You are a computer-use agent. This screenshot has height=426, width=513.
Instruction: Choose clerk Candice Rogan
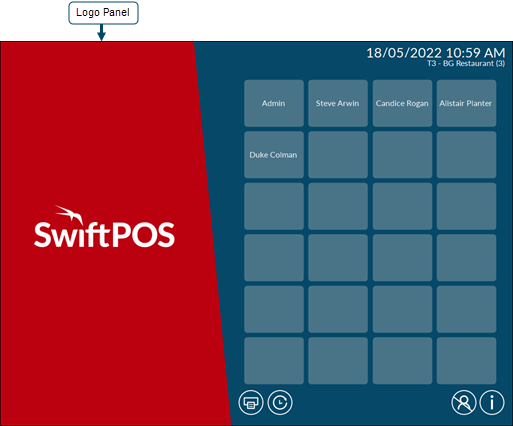click(402, 103)
